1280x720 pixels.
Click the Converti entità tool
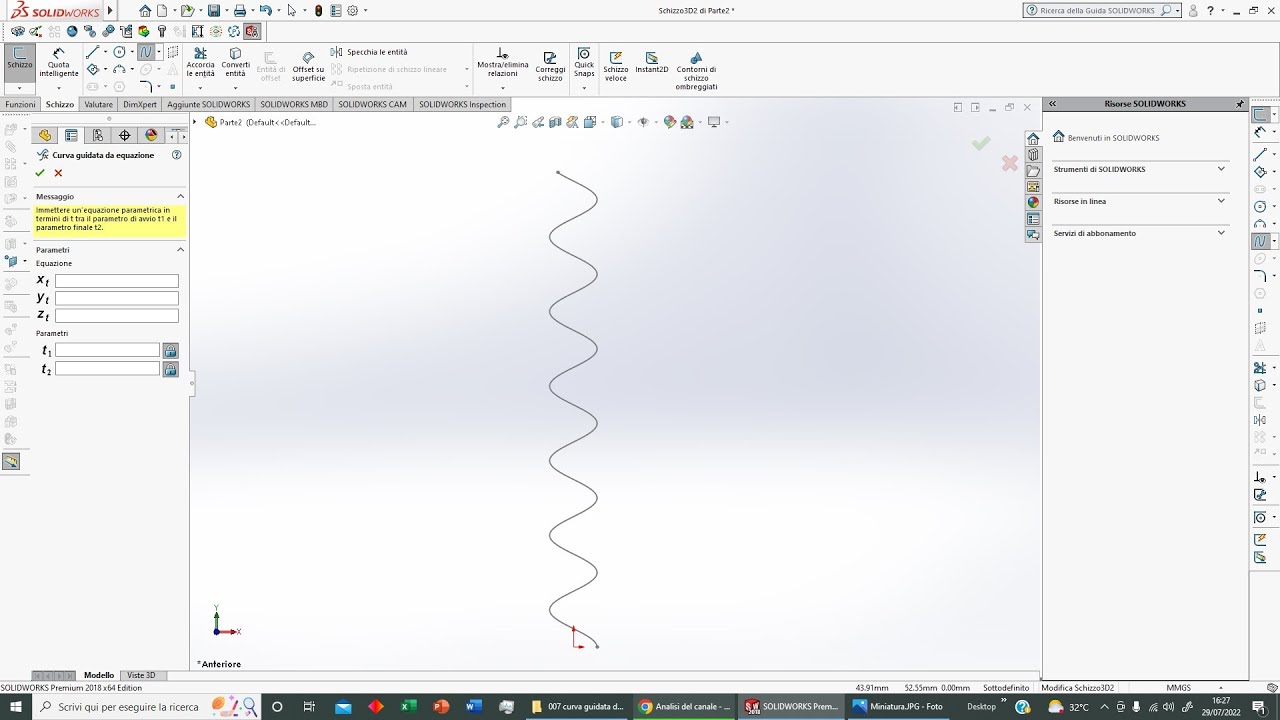click(235, 62)
